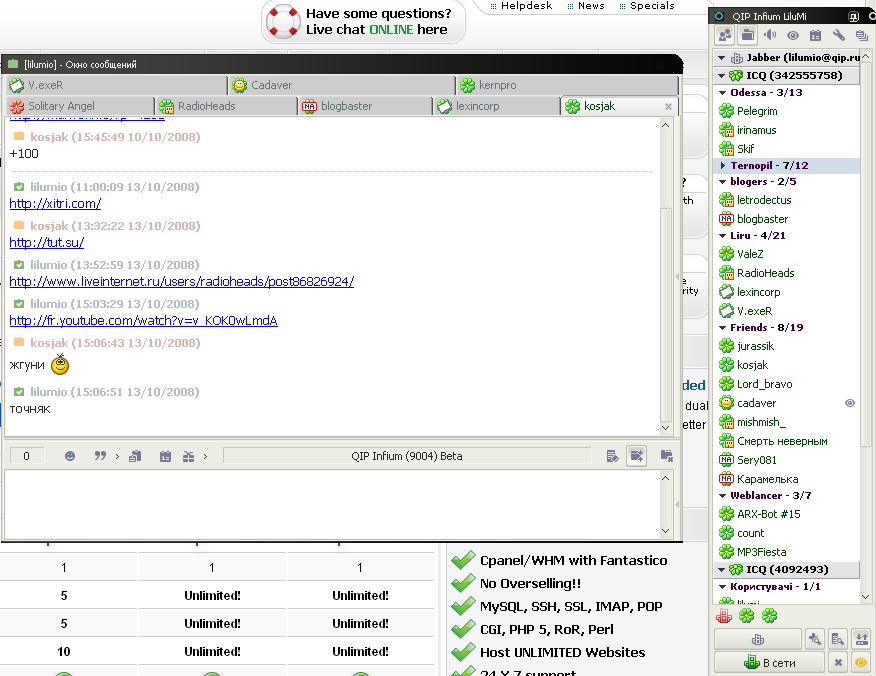Collapse the Odessa contact group

[x=722, y=93]
